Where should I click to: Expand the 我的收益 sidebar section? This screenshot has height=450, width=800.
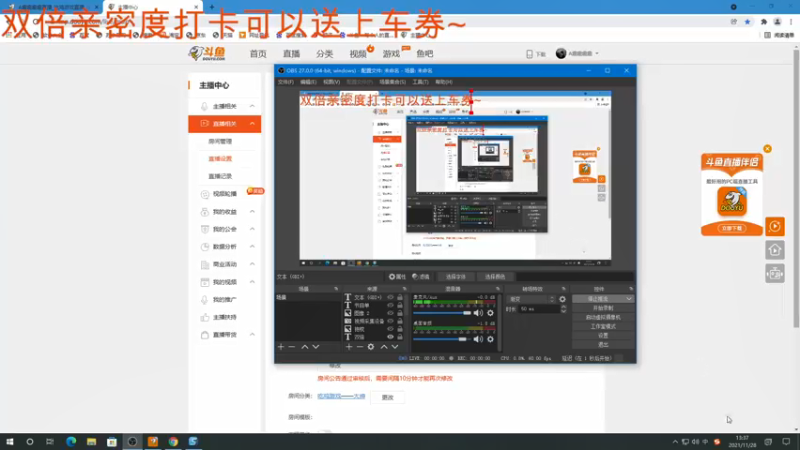click(252, 212)
